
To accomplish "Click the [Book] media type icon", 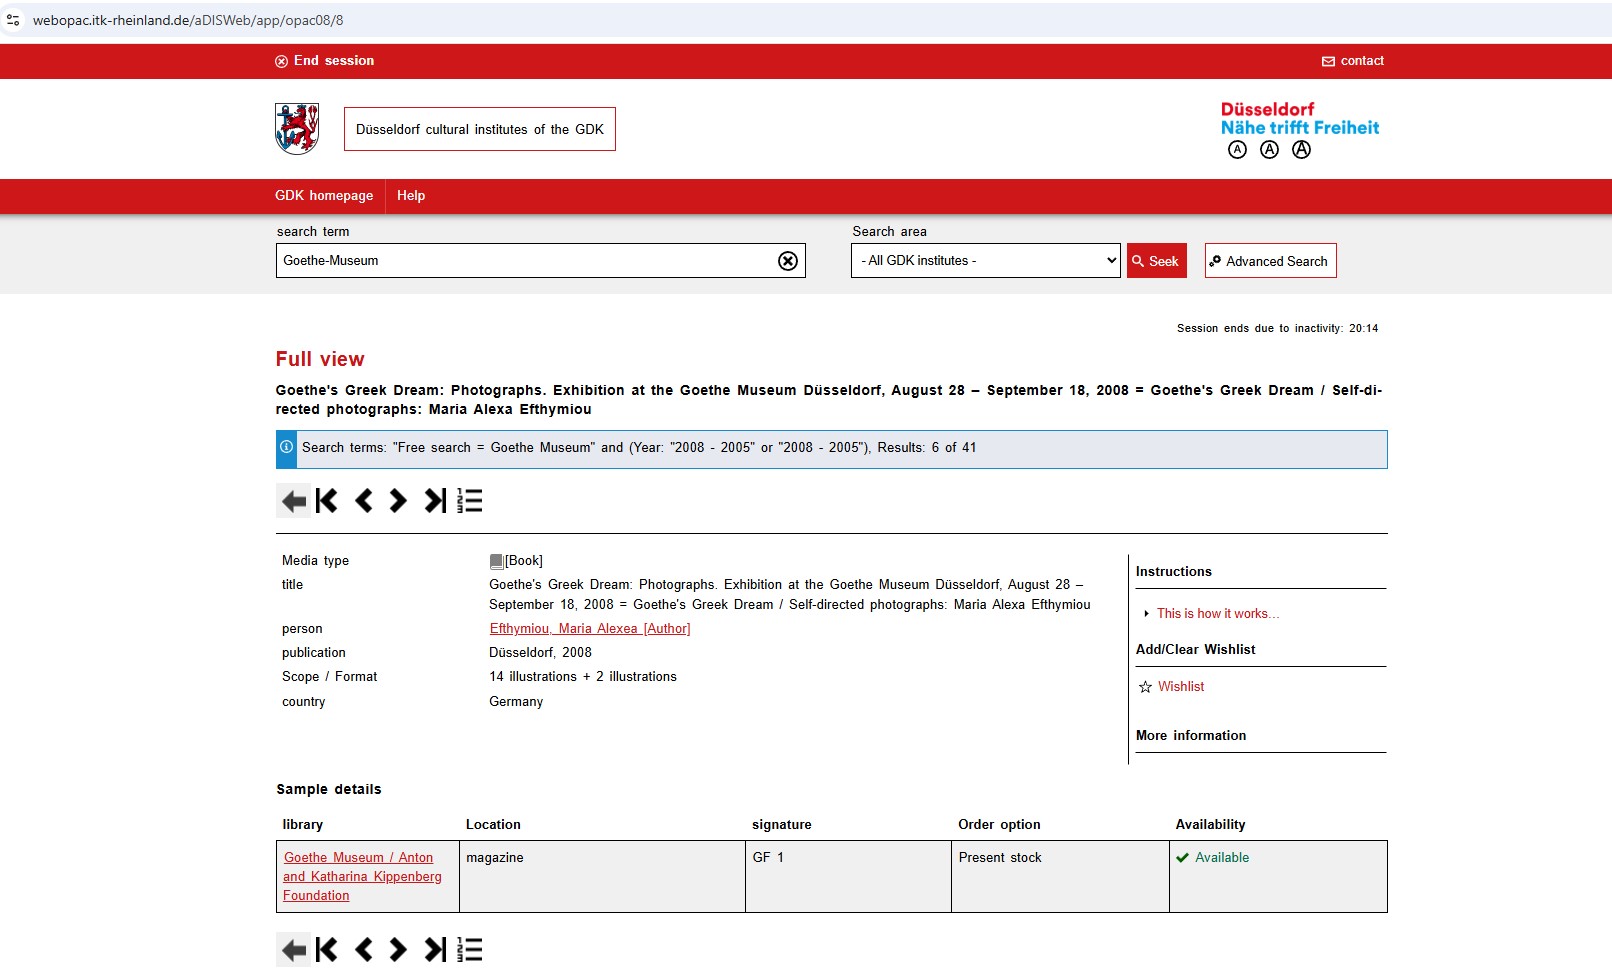I will (496, 562).
